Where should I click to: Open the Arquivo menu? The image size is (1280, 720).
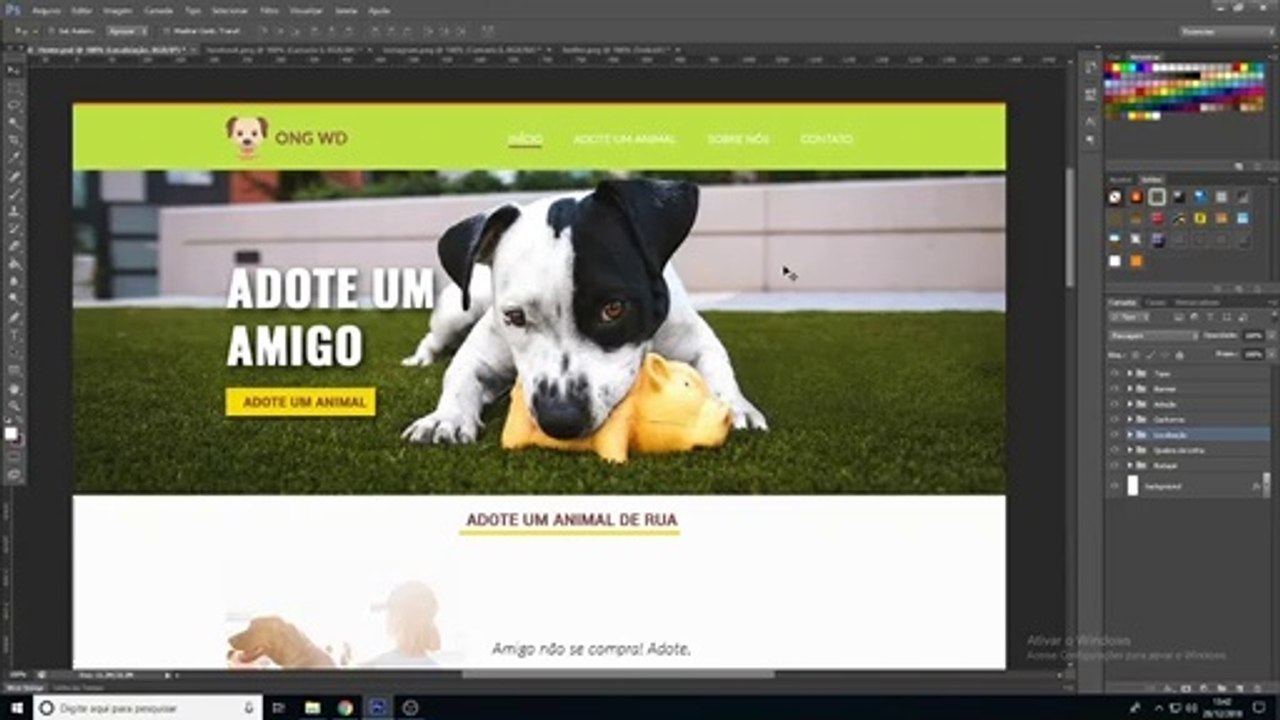click(x=46, y=10)
